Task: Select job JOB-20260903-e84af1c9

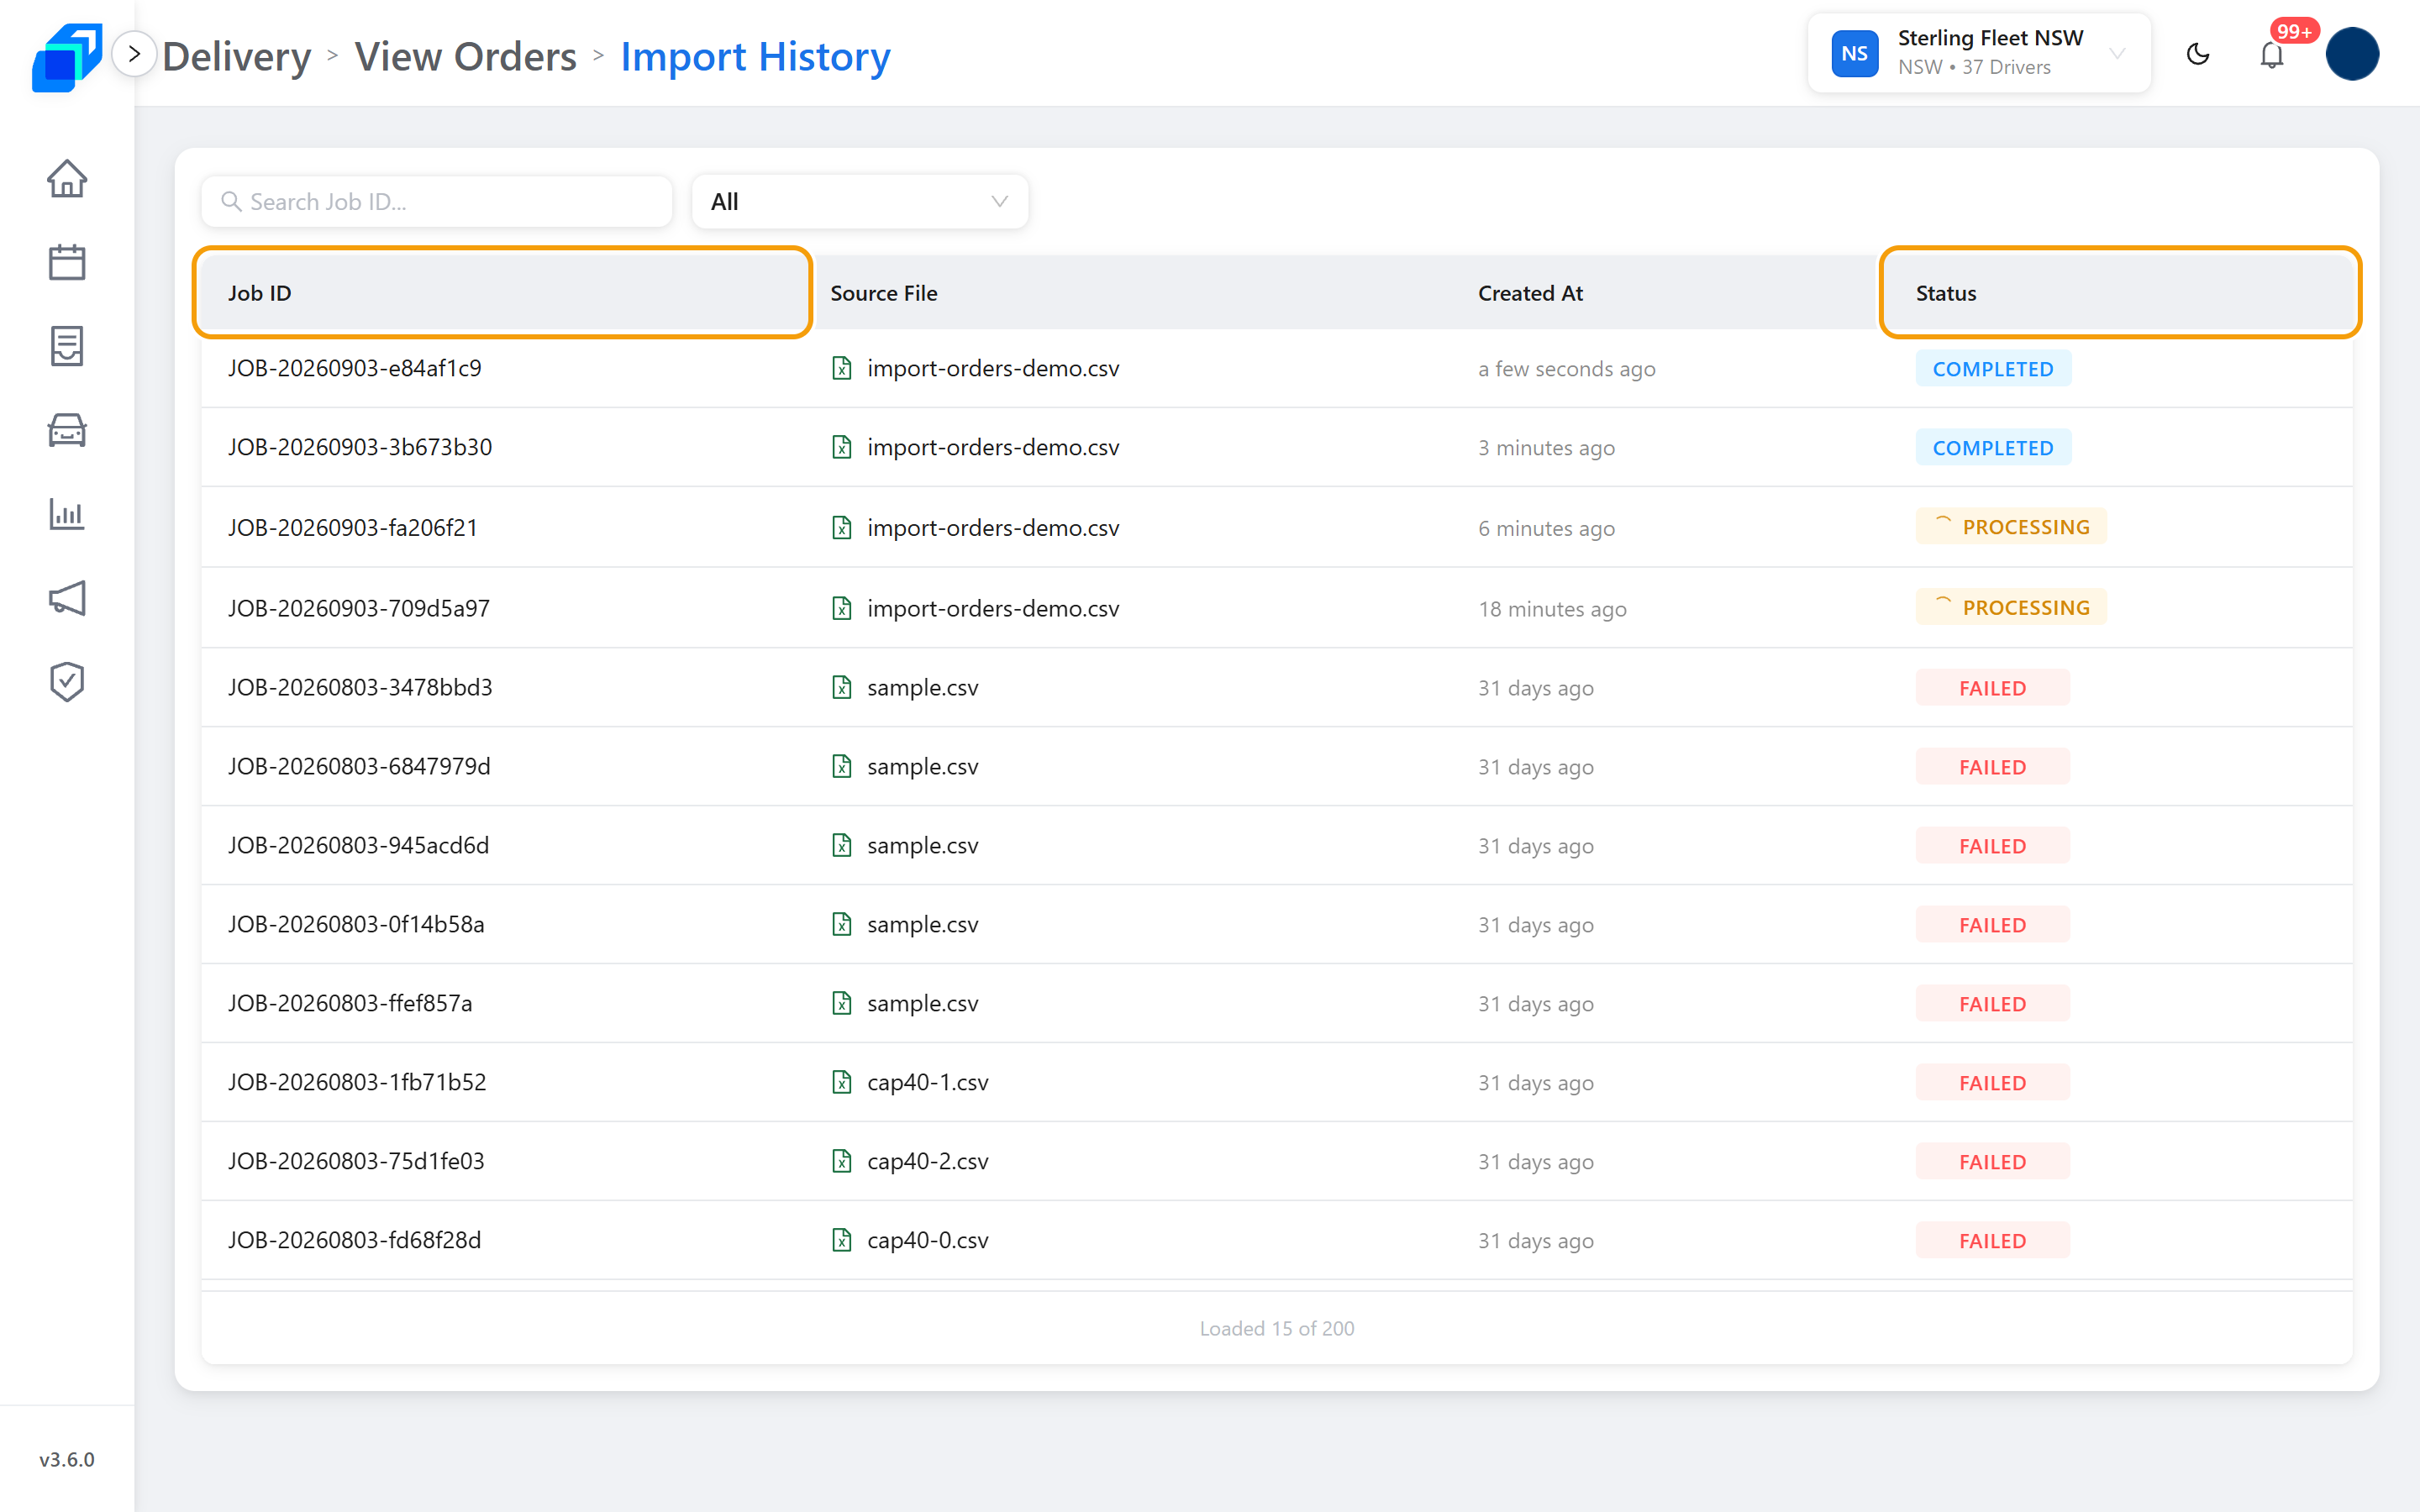Action: [x=355, y=368]
